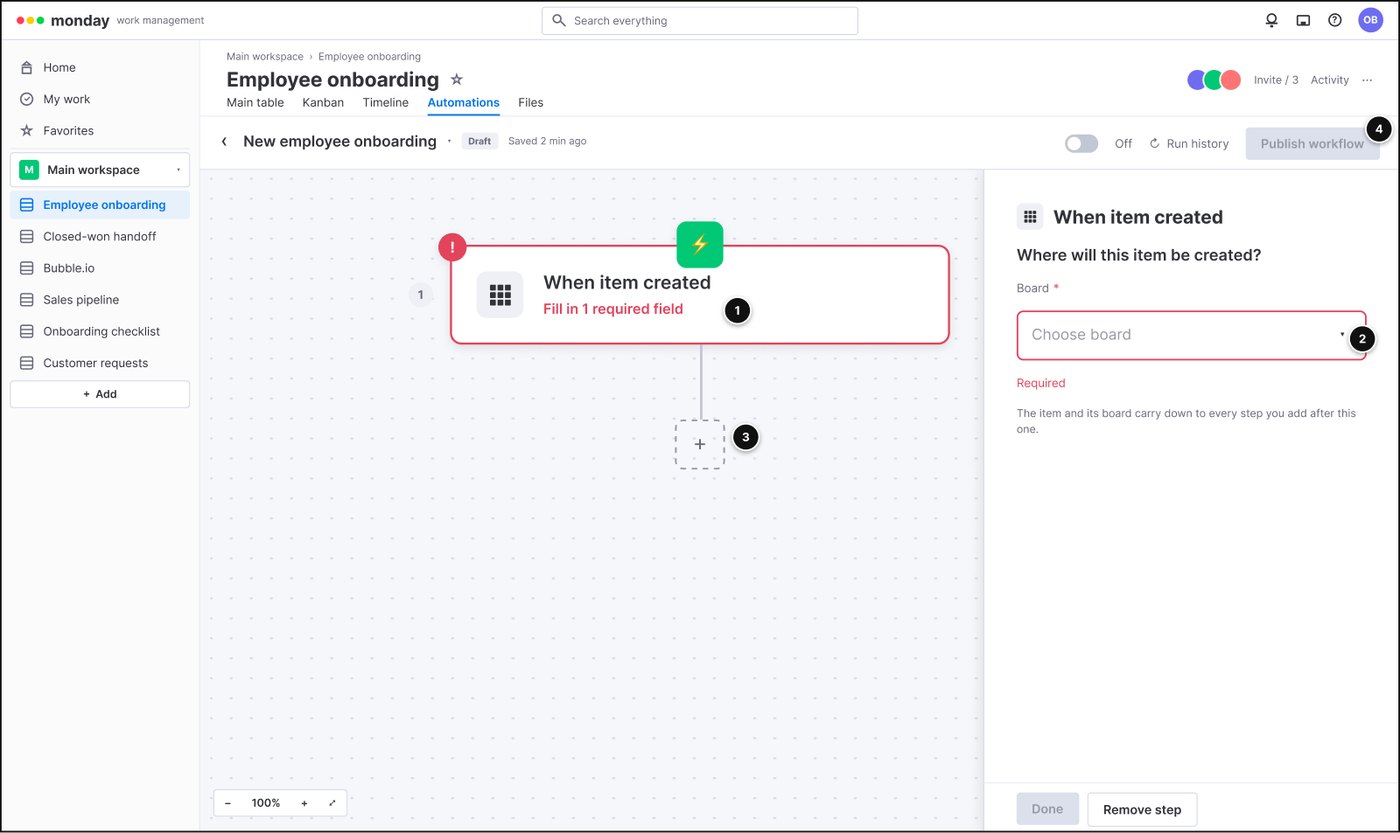
Task: Open the notifications bell icon
Action: click(x=1271, y=20)
